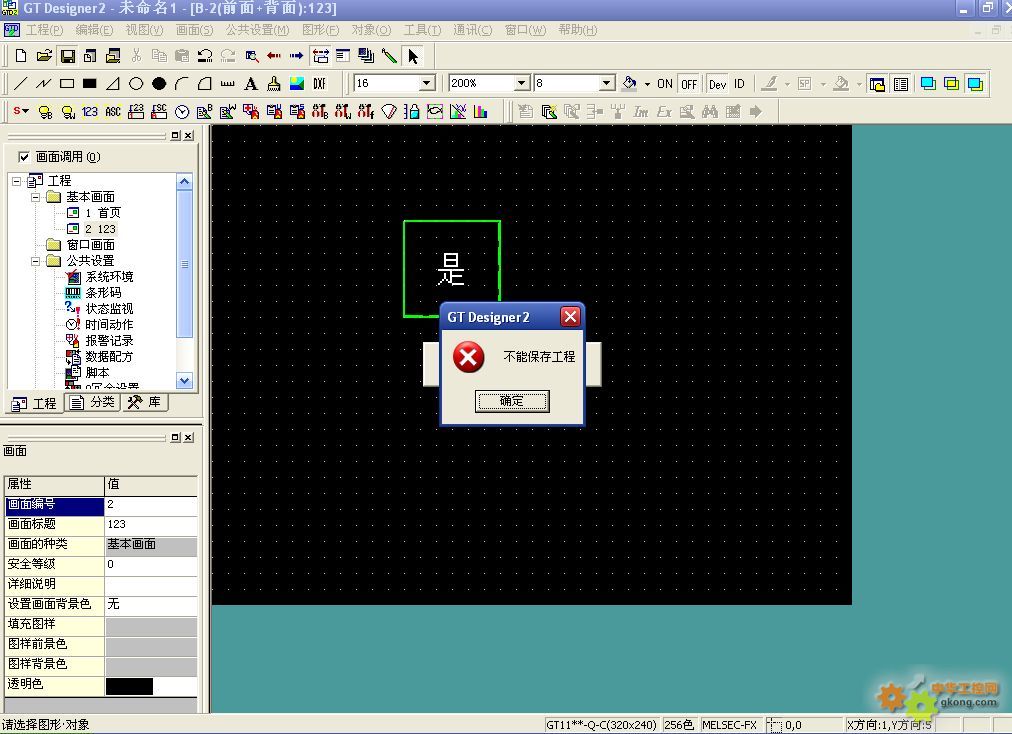Select the Line drawing tool

(21, 84)
